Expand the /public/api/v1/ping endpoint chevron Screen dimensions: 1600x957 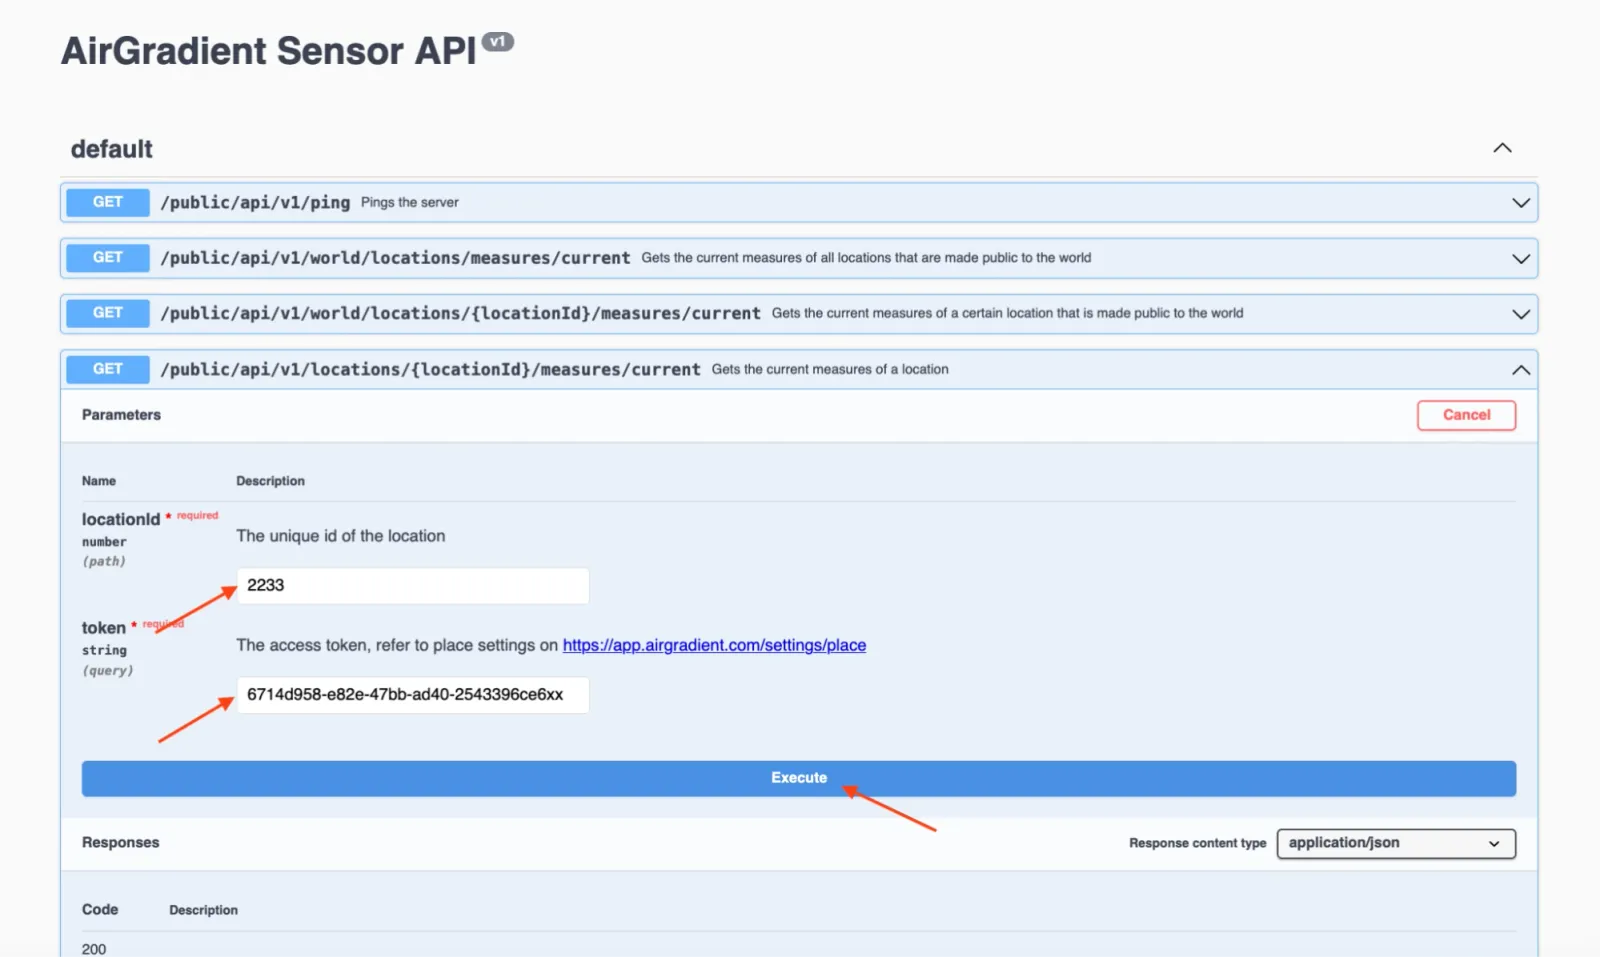[x=1521, y=202]
